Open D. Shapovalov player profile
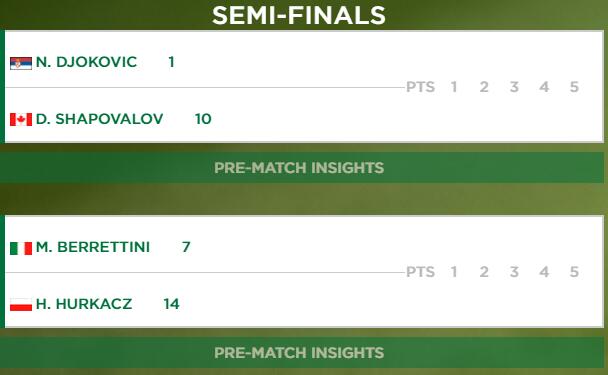608x375 pixels. [99, 119]
